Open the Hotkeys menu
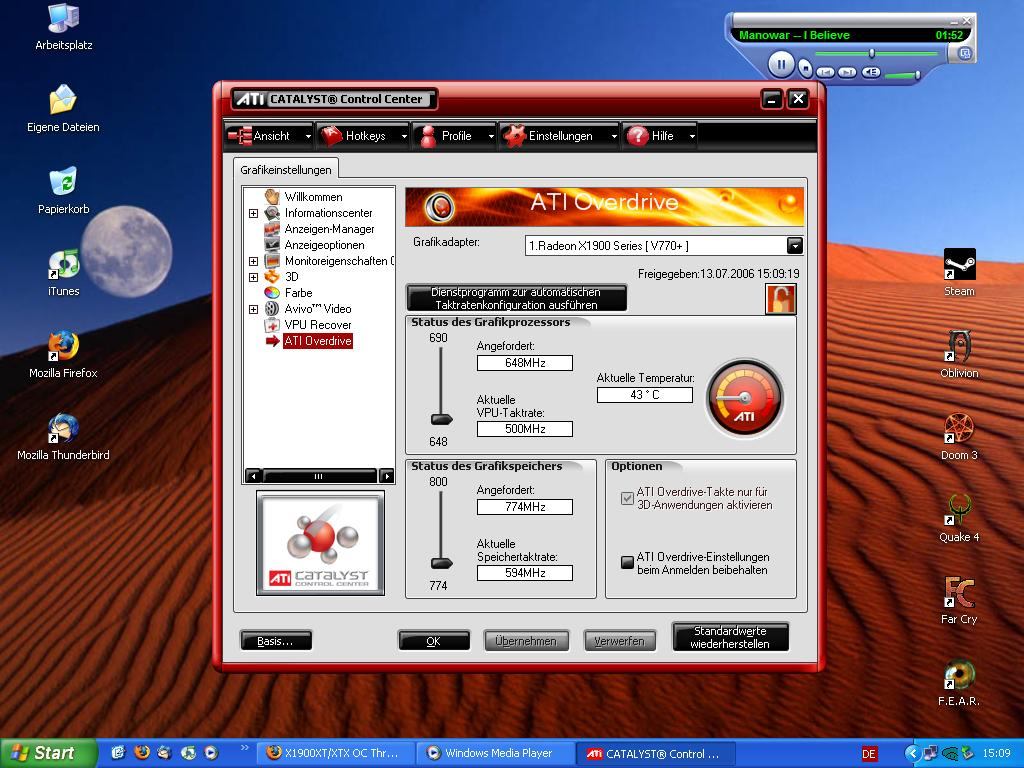Image resolution: width=1024 pixels, height=768 pixels. [364, 136]
